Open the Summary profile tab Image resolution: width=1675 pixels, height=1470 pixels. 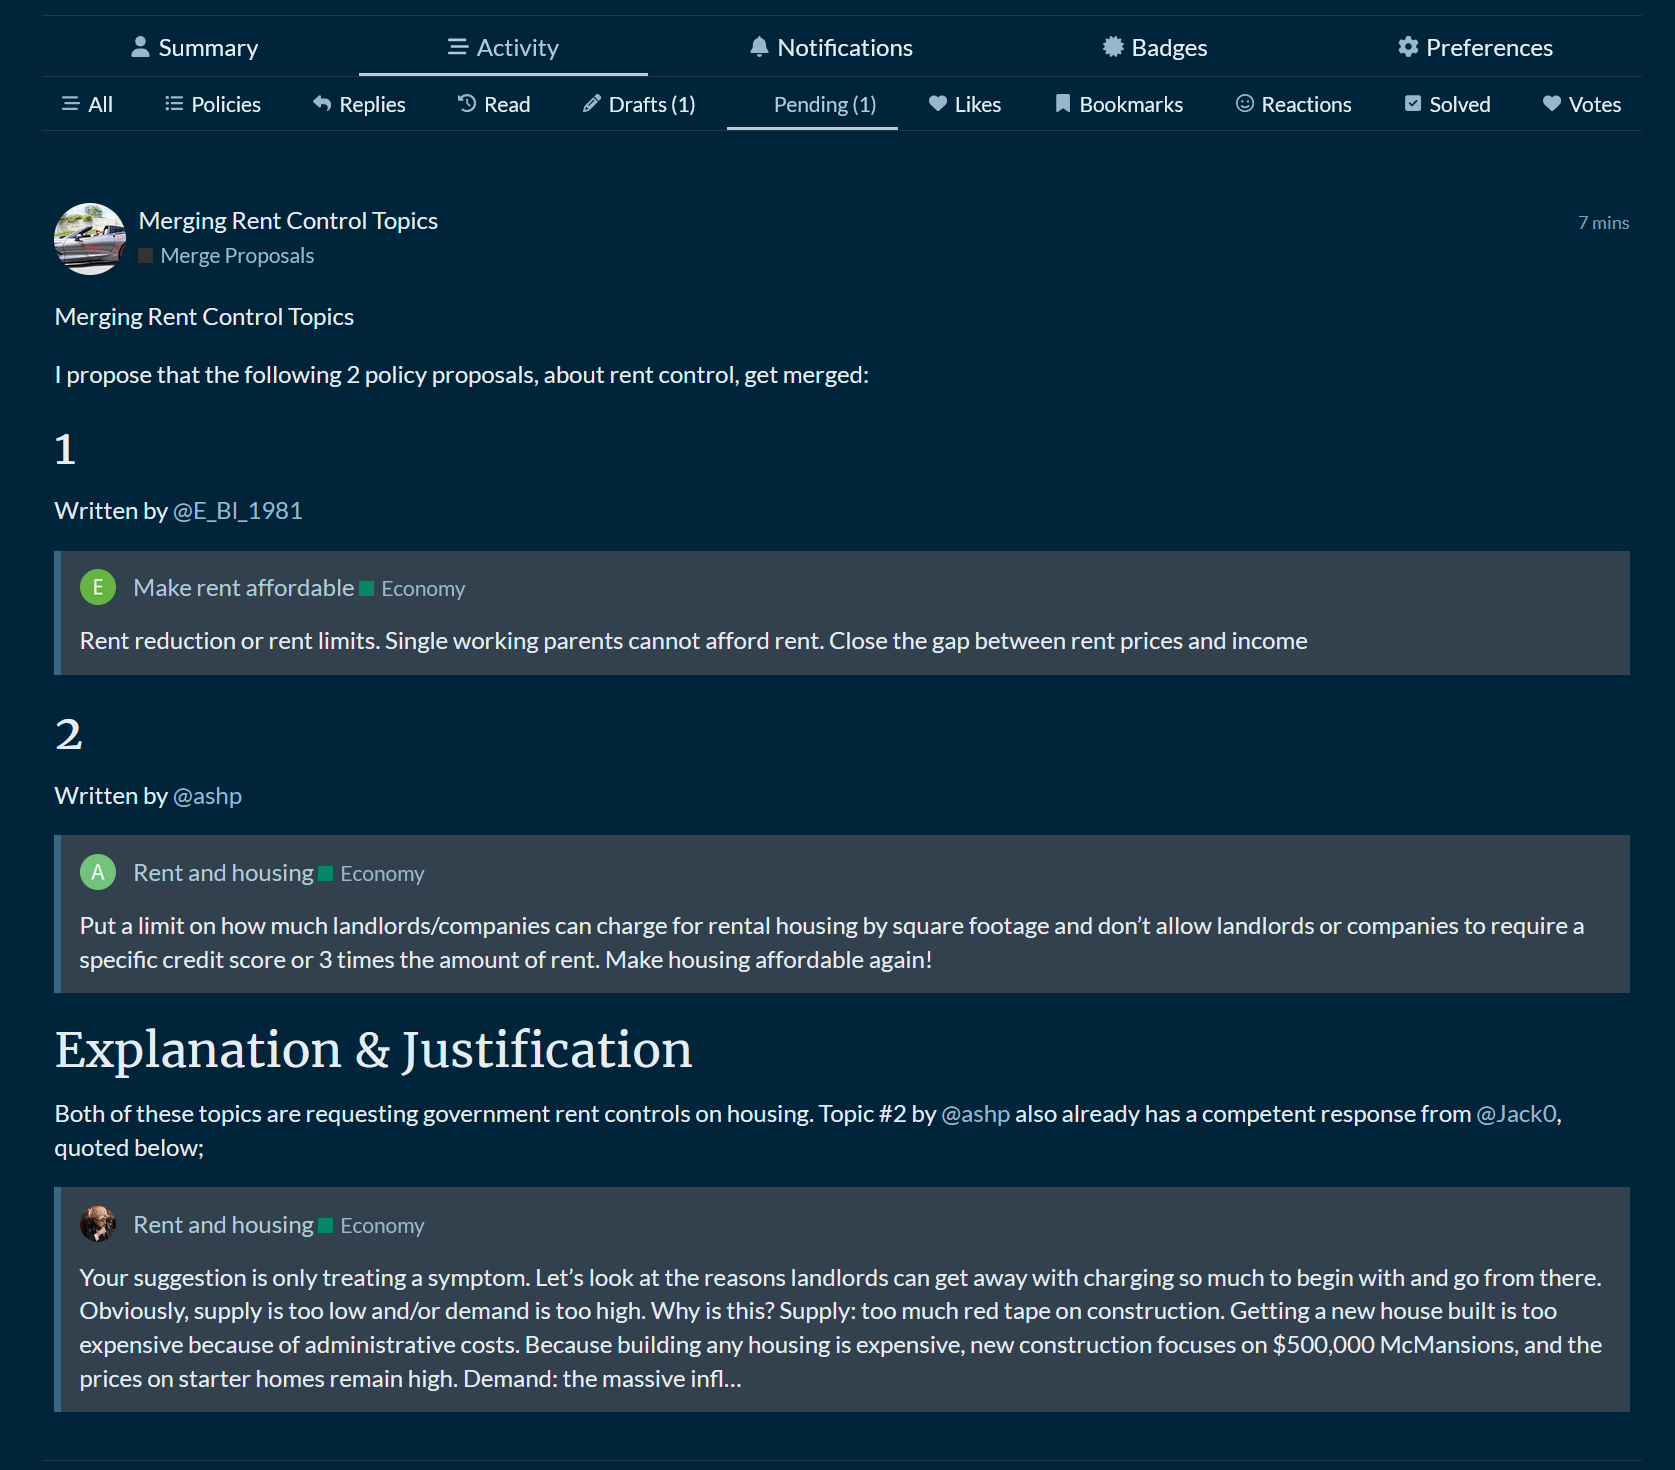tap(195, 48)
